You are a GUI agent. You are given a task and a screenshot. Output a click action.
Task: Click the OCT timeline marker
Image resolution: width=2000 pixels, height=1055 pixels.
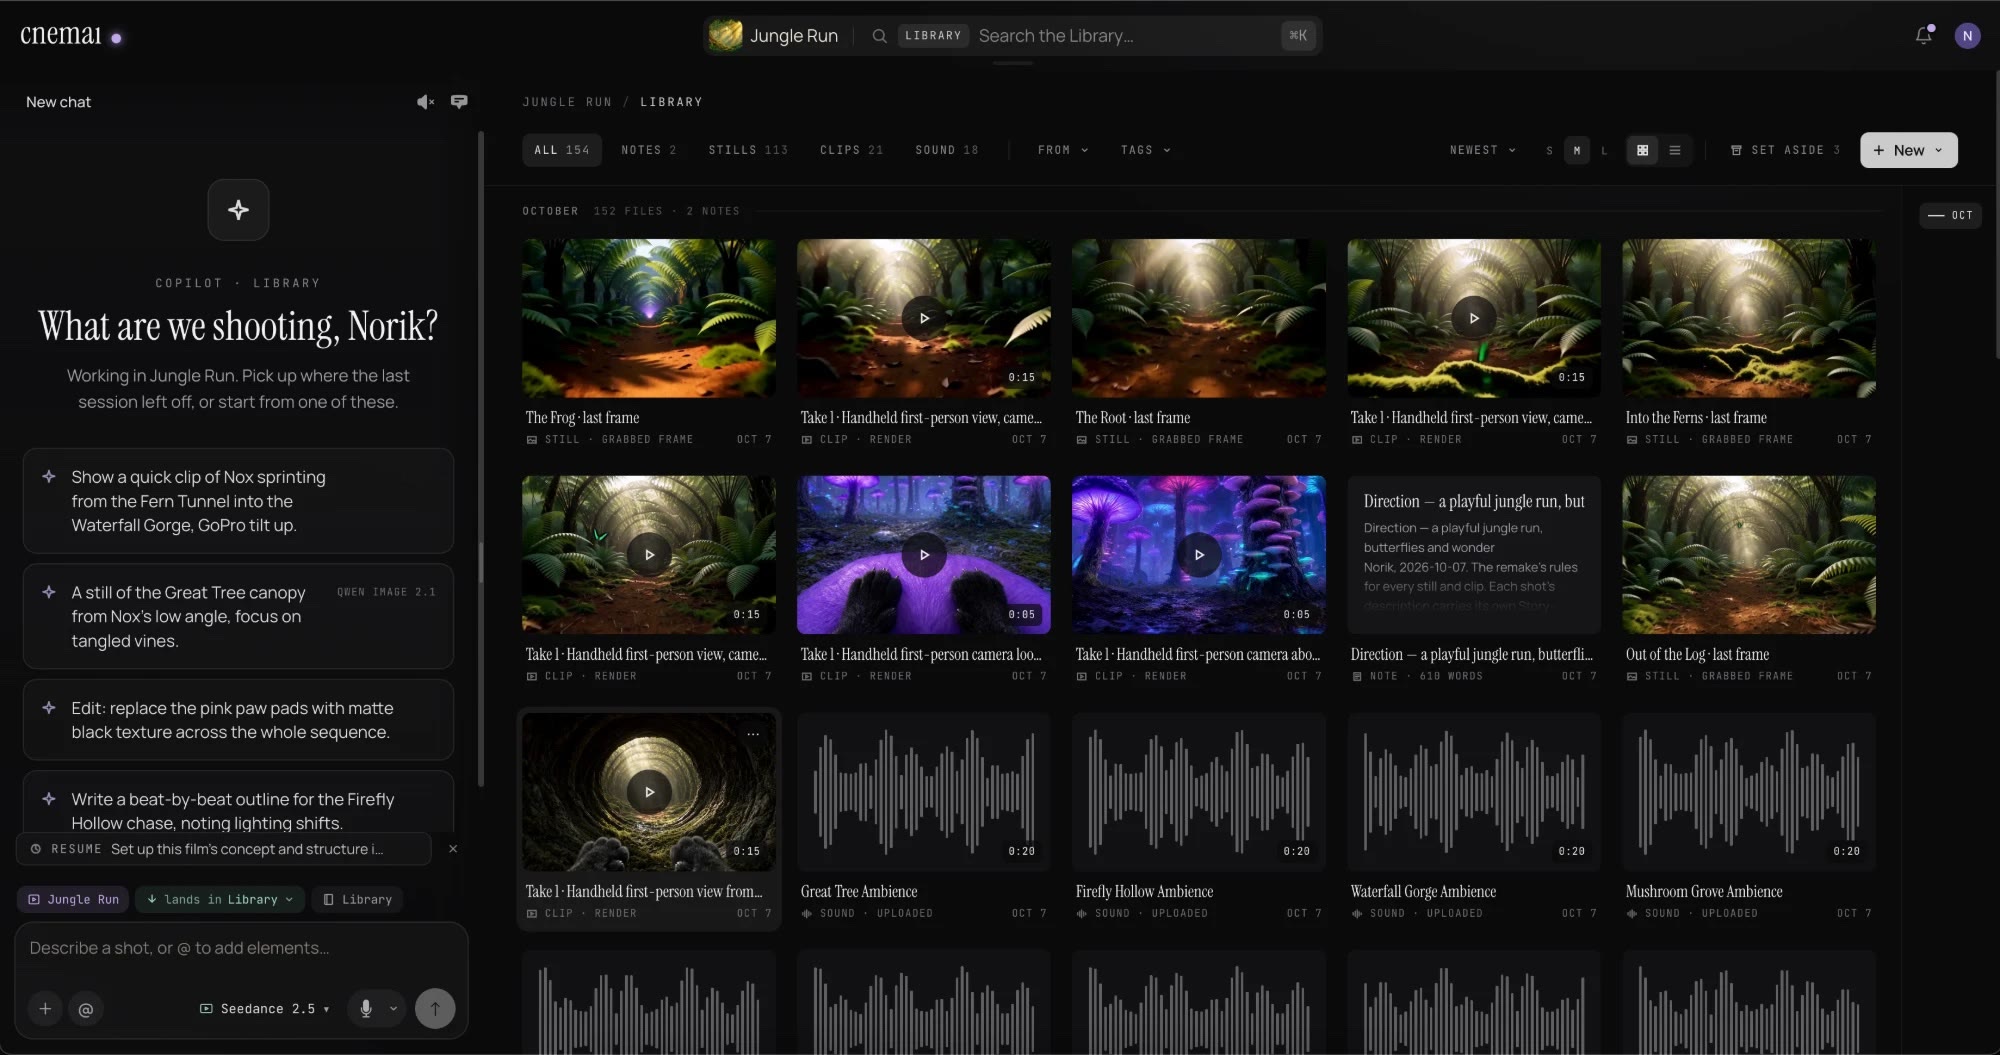coord(1950,215)
